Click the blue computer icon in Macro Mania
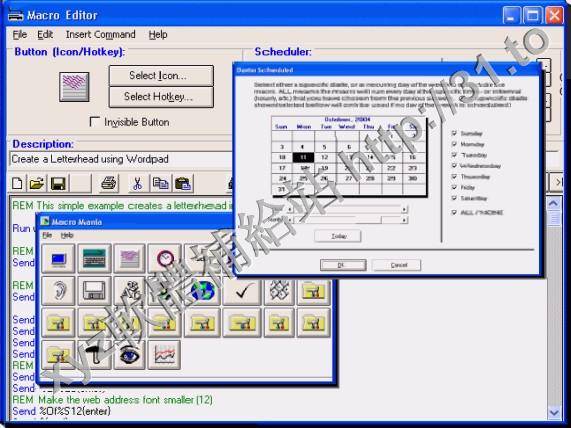Screen dimensions: 571x428 point(58,259)
